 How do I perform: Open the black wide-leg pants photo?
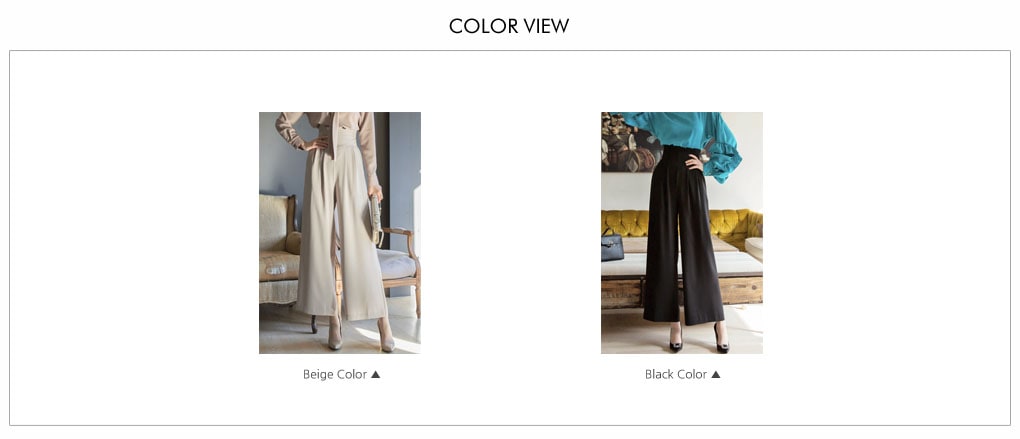coord(682,233)
